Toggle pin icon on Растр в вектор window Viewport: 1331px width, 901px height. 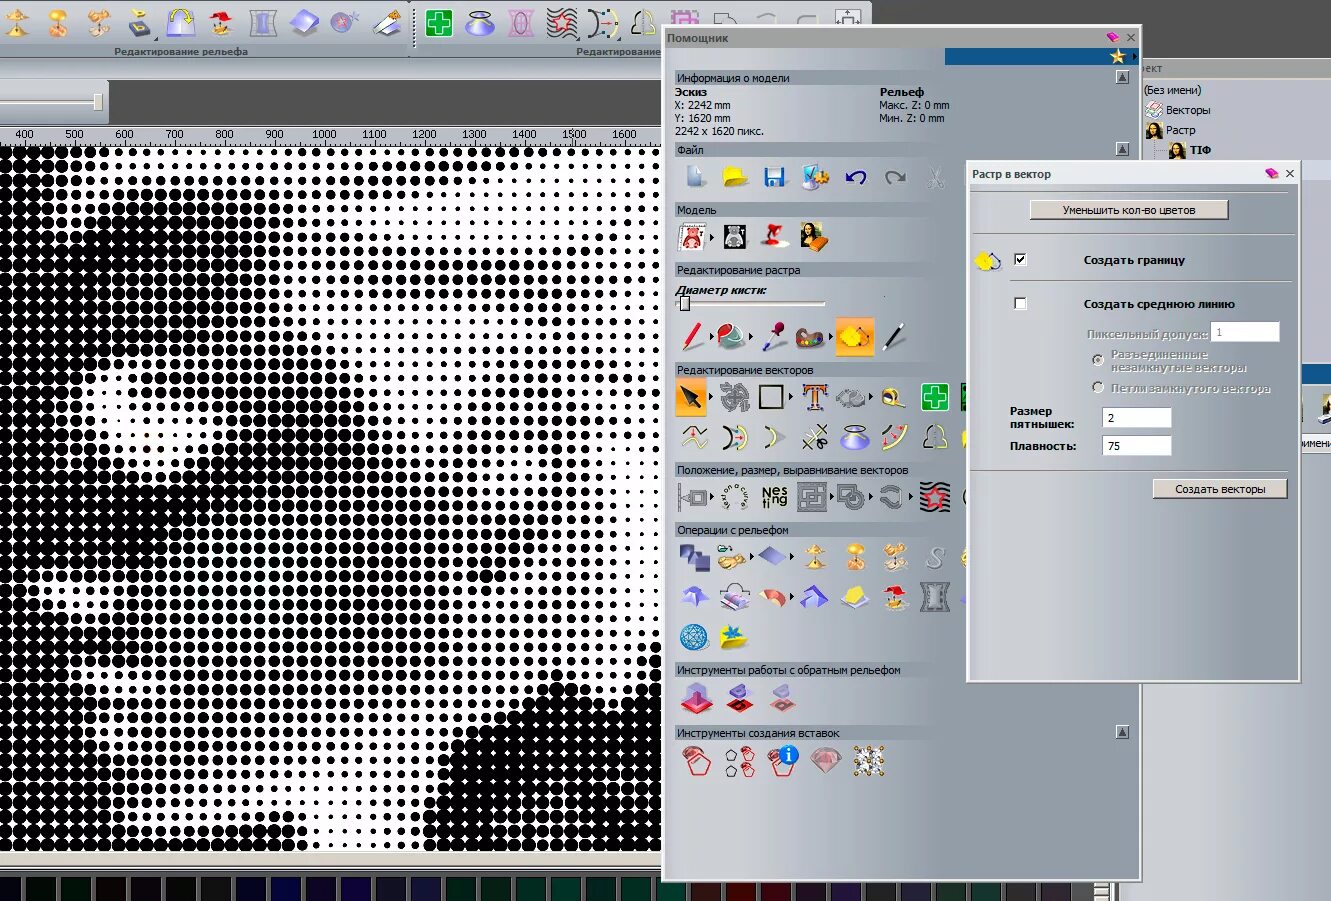1271,173
